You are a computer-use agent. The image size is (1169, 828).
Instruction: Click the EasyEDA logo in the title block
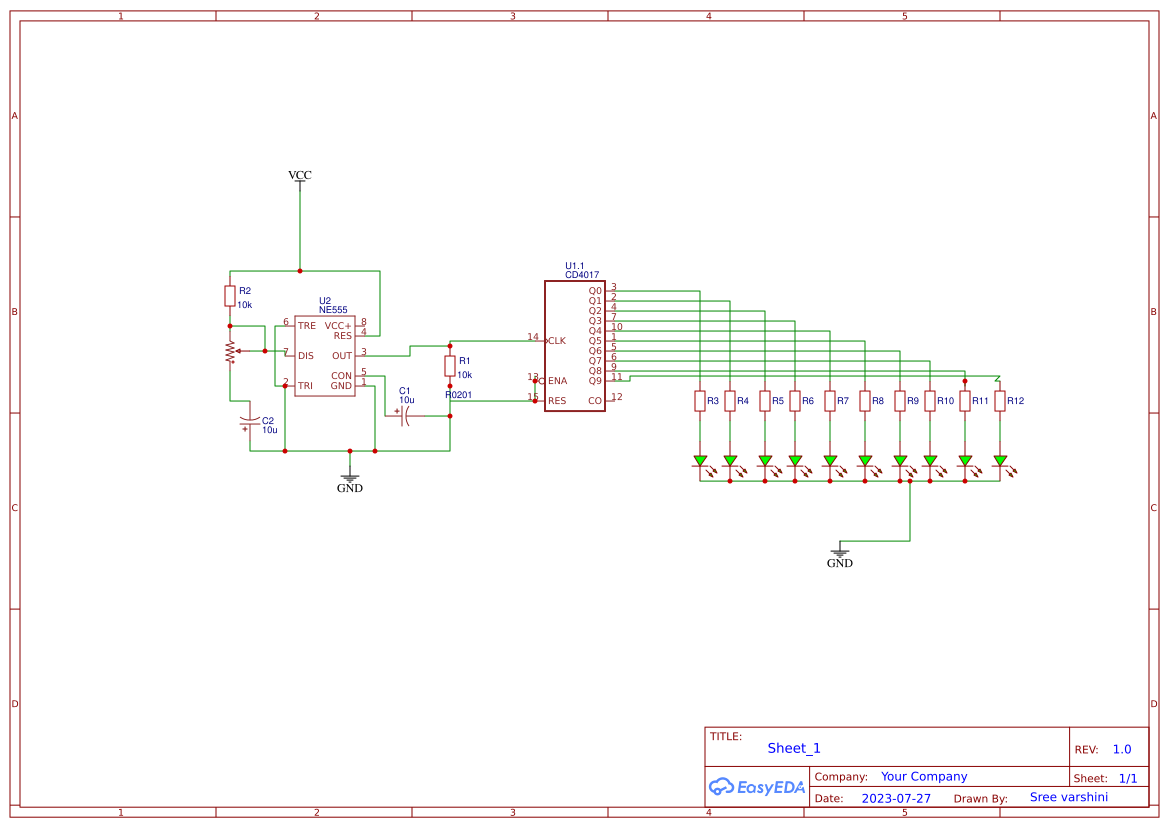pyautogui.click(x=757, y=787)
